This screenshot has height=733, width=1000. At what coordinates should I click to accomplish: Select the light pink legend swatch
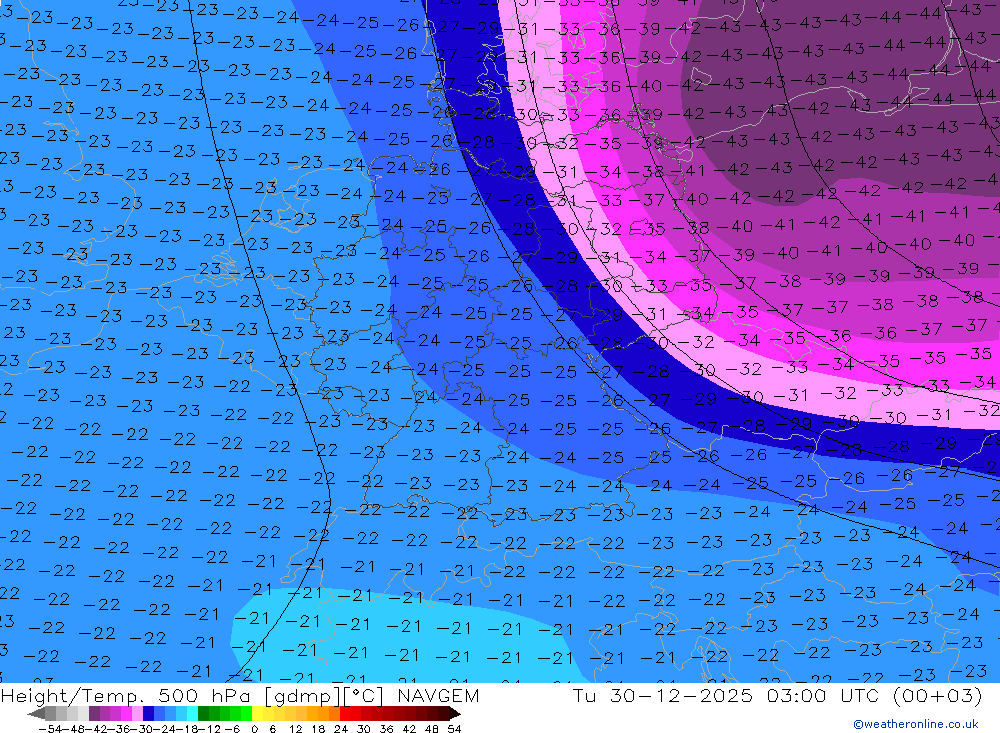[137, 713]
